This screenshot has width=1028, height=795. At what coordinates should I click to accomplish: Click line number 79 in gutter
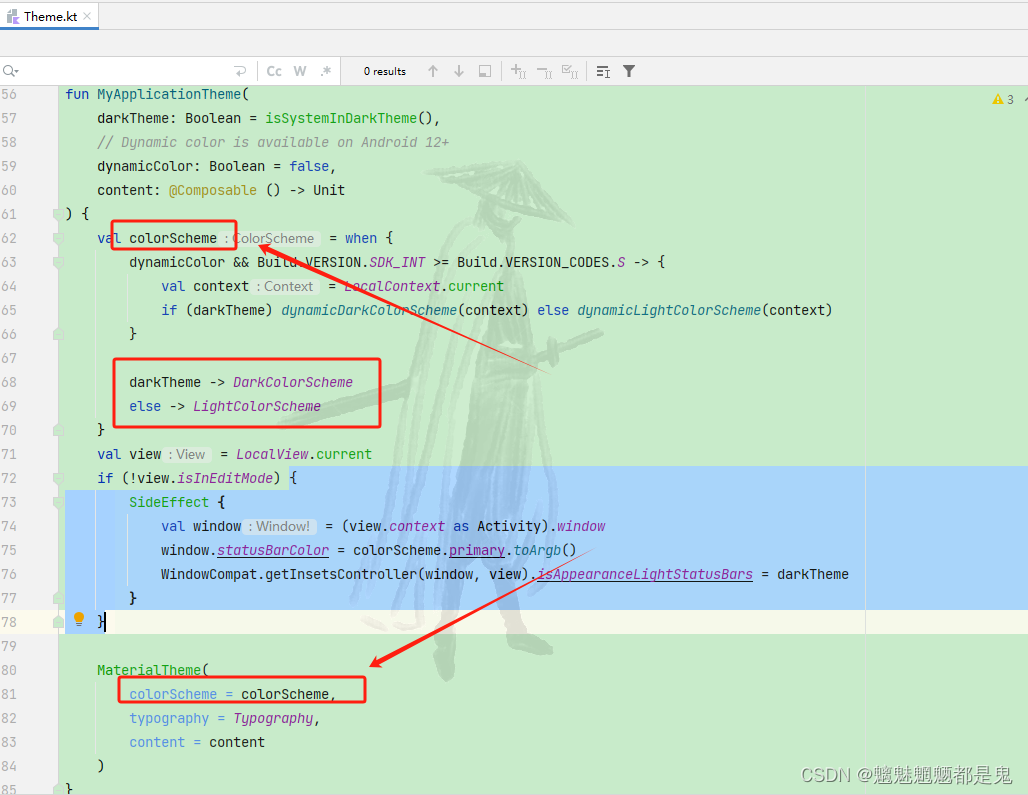click(9, 646)
